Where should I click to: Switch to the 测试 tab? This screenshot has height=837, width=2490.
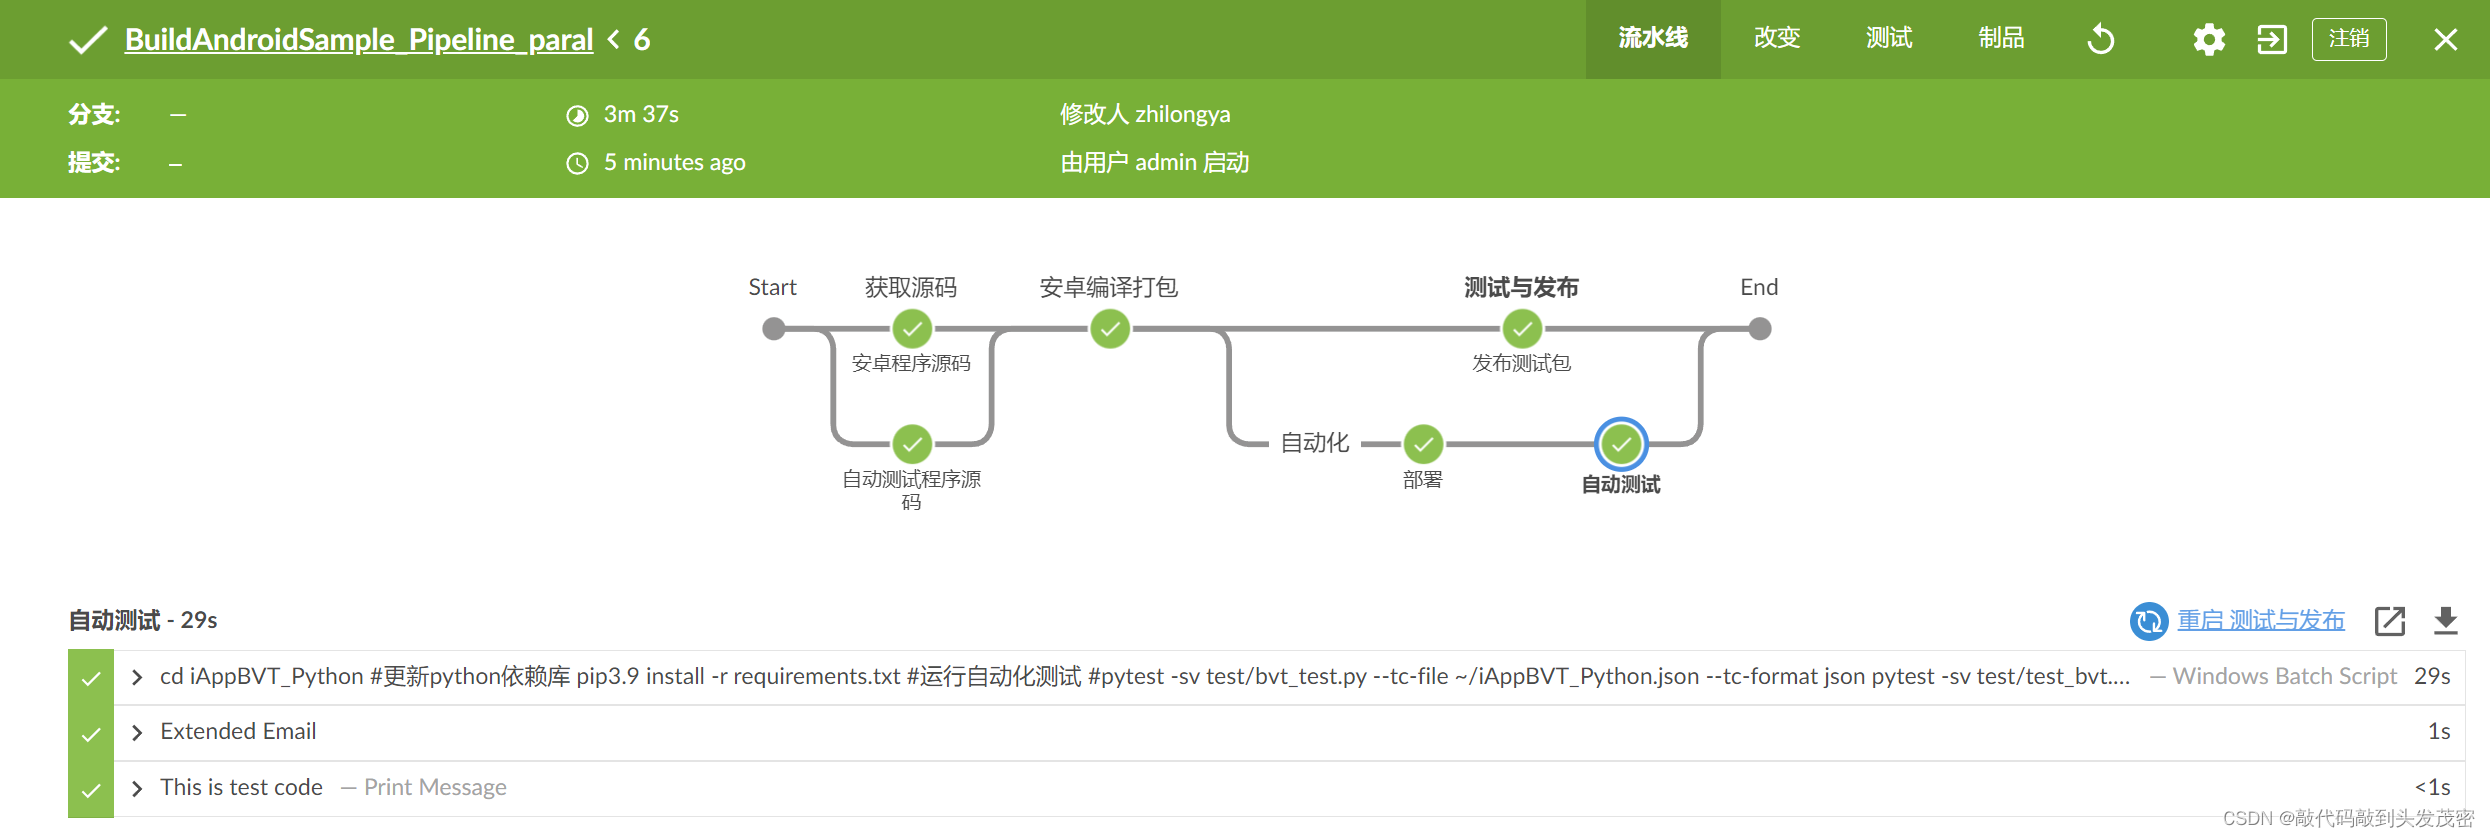pyautogui.click(x=1889, y=39)
